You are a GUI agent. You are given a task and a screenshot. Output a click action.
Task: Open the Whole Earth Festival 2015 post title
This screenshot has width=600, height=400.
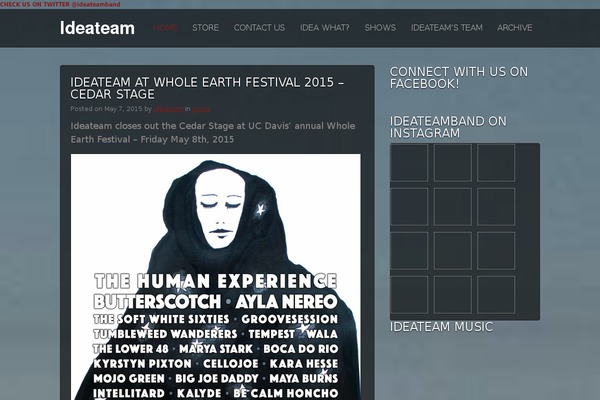click(207, 88)
